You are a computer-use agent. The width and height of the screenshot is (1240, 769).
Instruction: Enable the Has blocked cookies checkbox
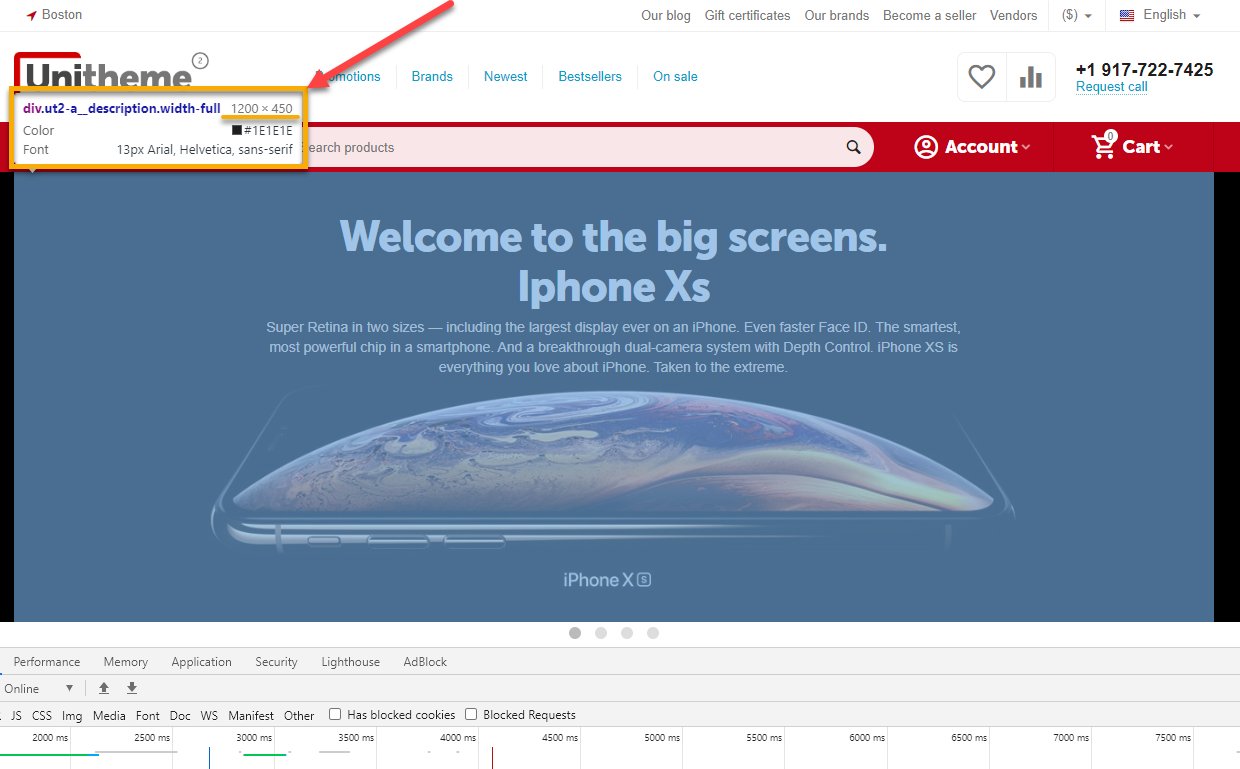(335, 714)
